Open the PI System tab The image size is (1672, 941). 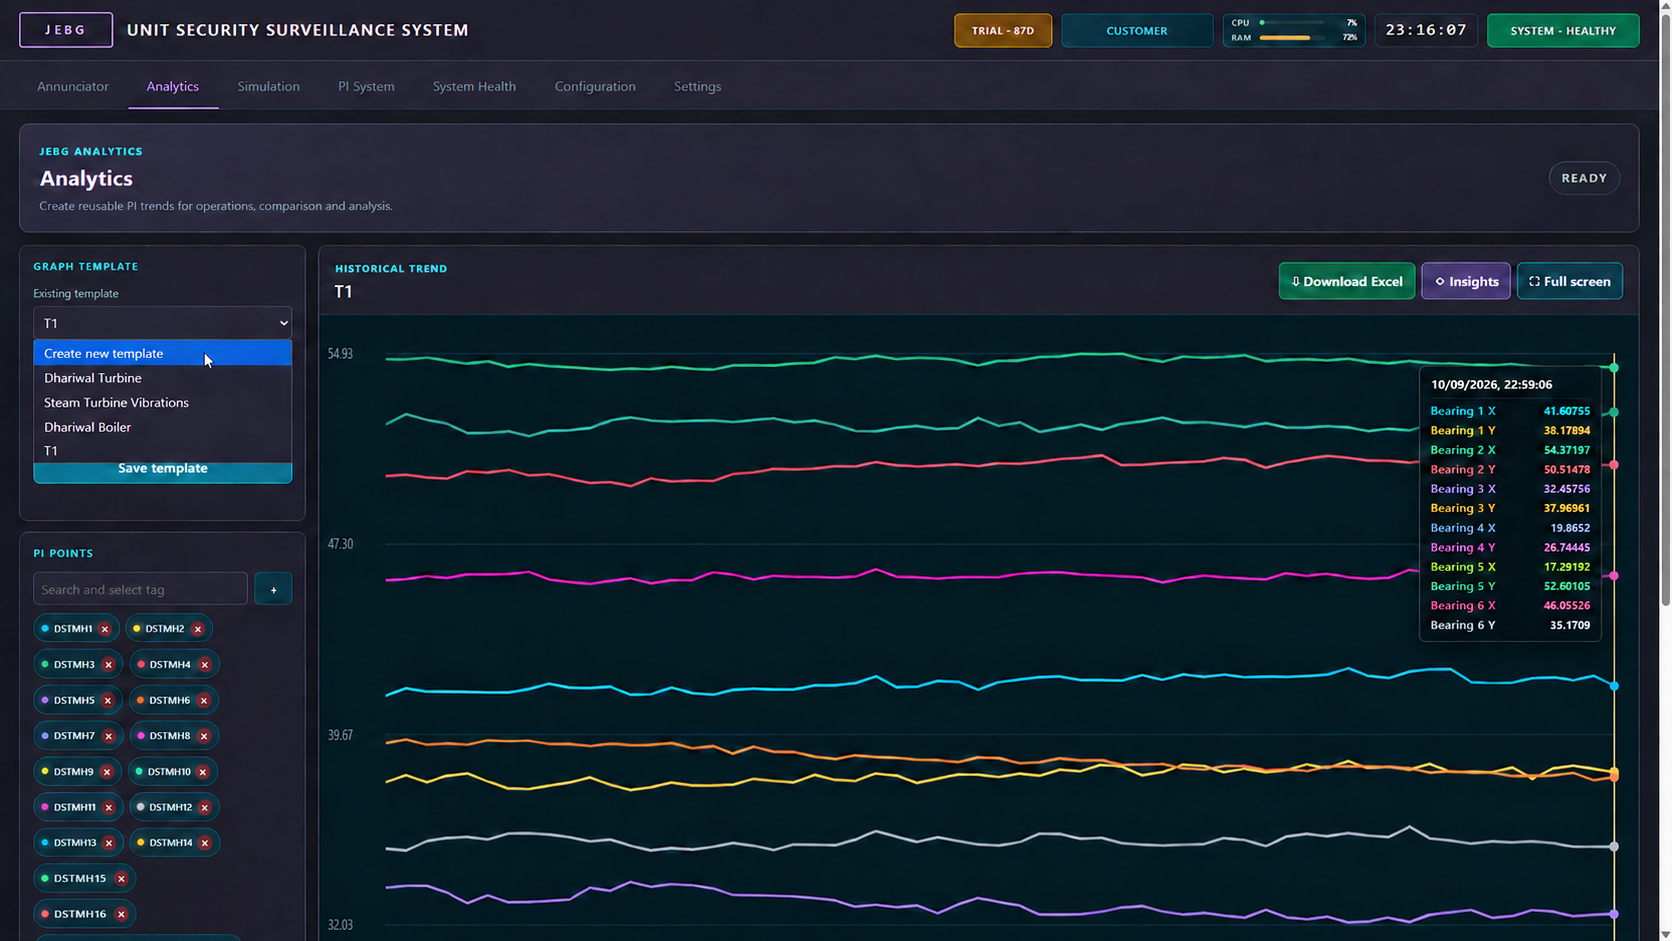(x=366, y=86)
